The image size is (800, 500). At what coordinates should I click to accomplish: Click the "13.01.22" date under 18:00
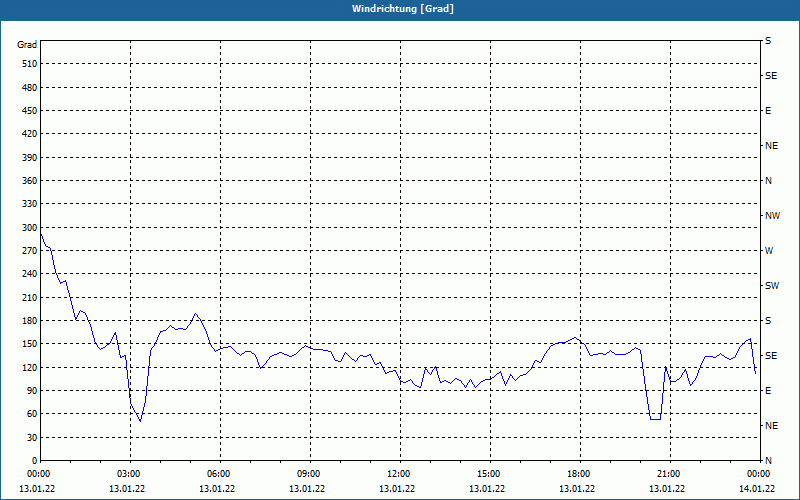point(577,489)
